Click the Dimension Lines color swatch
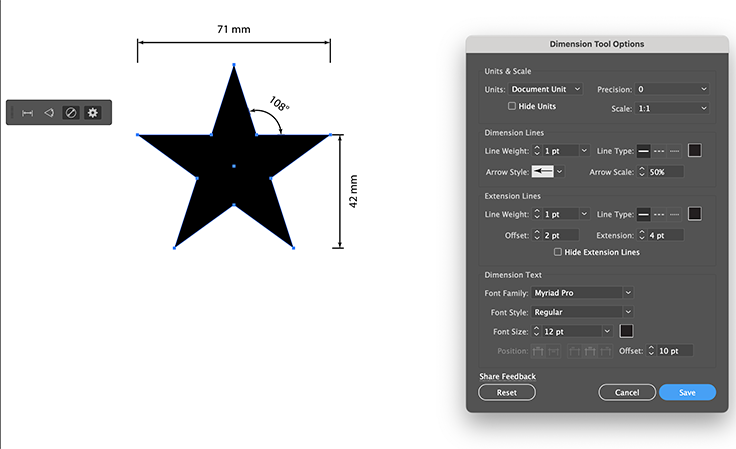Screen dimensions: 736x449 click(695, 151)
